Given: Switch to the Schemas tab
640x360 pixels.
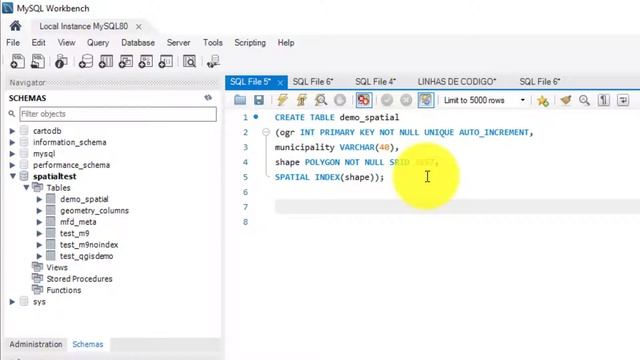Looking at the screenshot, I should pos(88,344).
